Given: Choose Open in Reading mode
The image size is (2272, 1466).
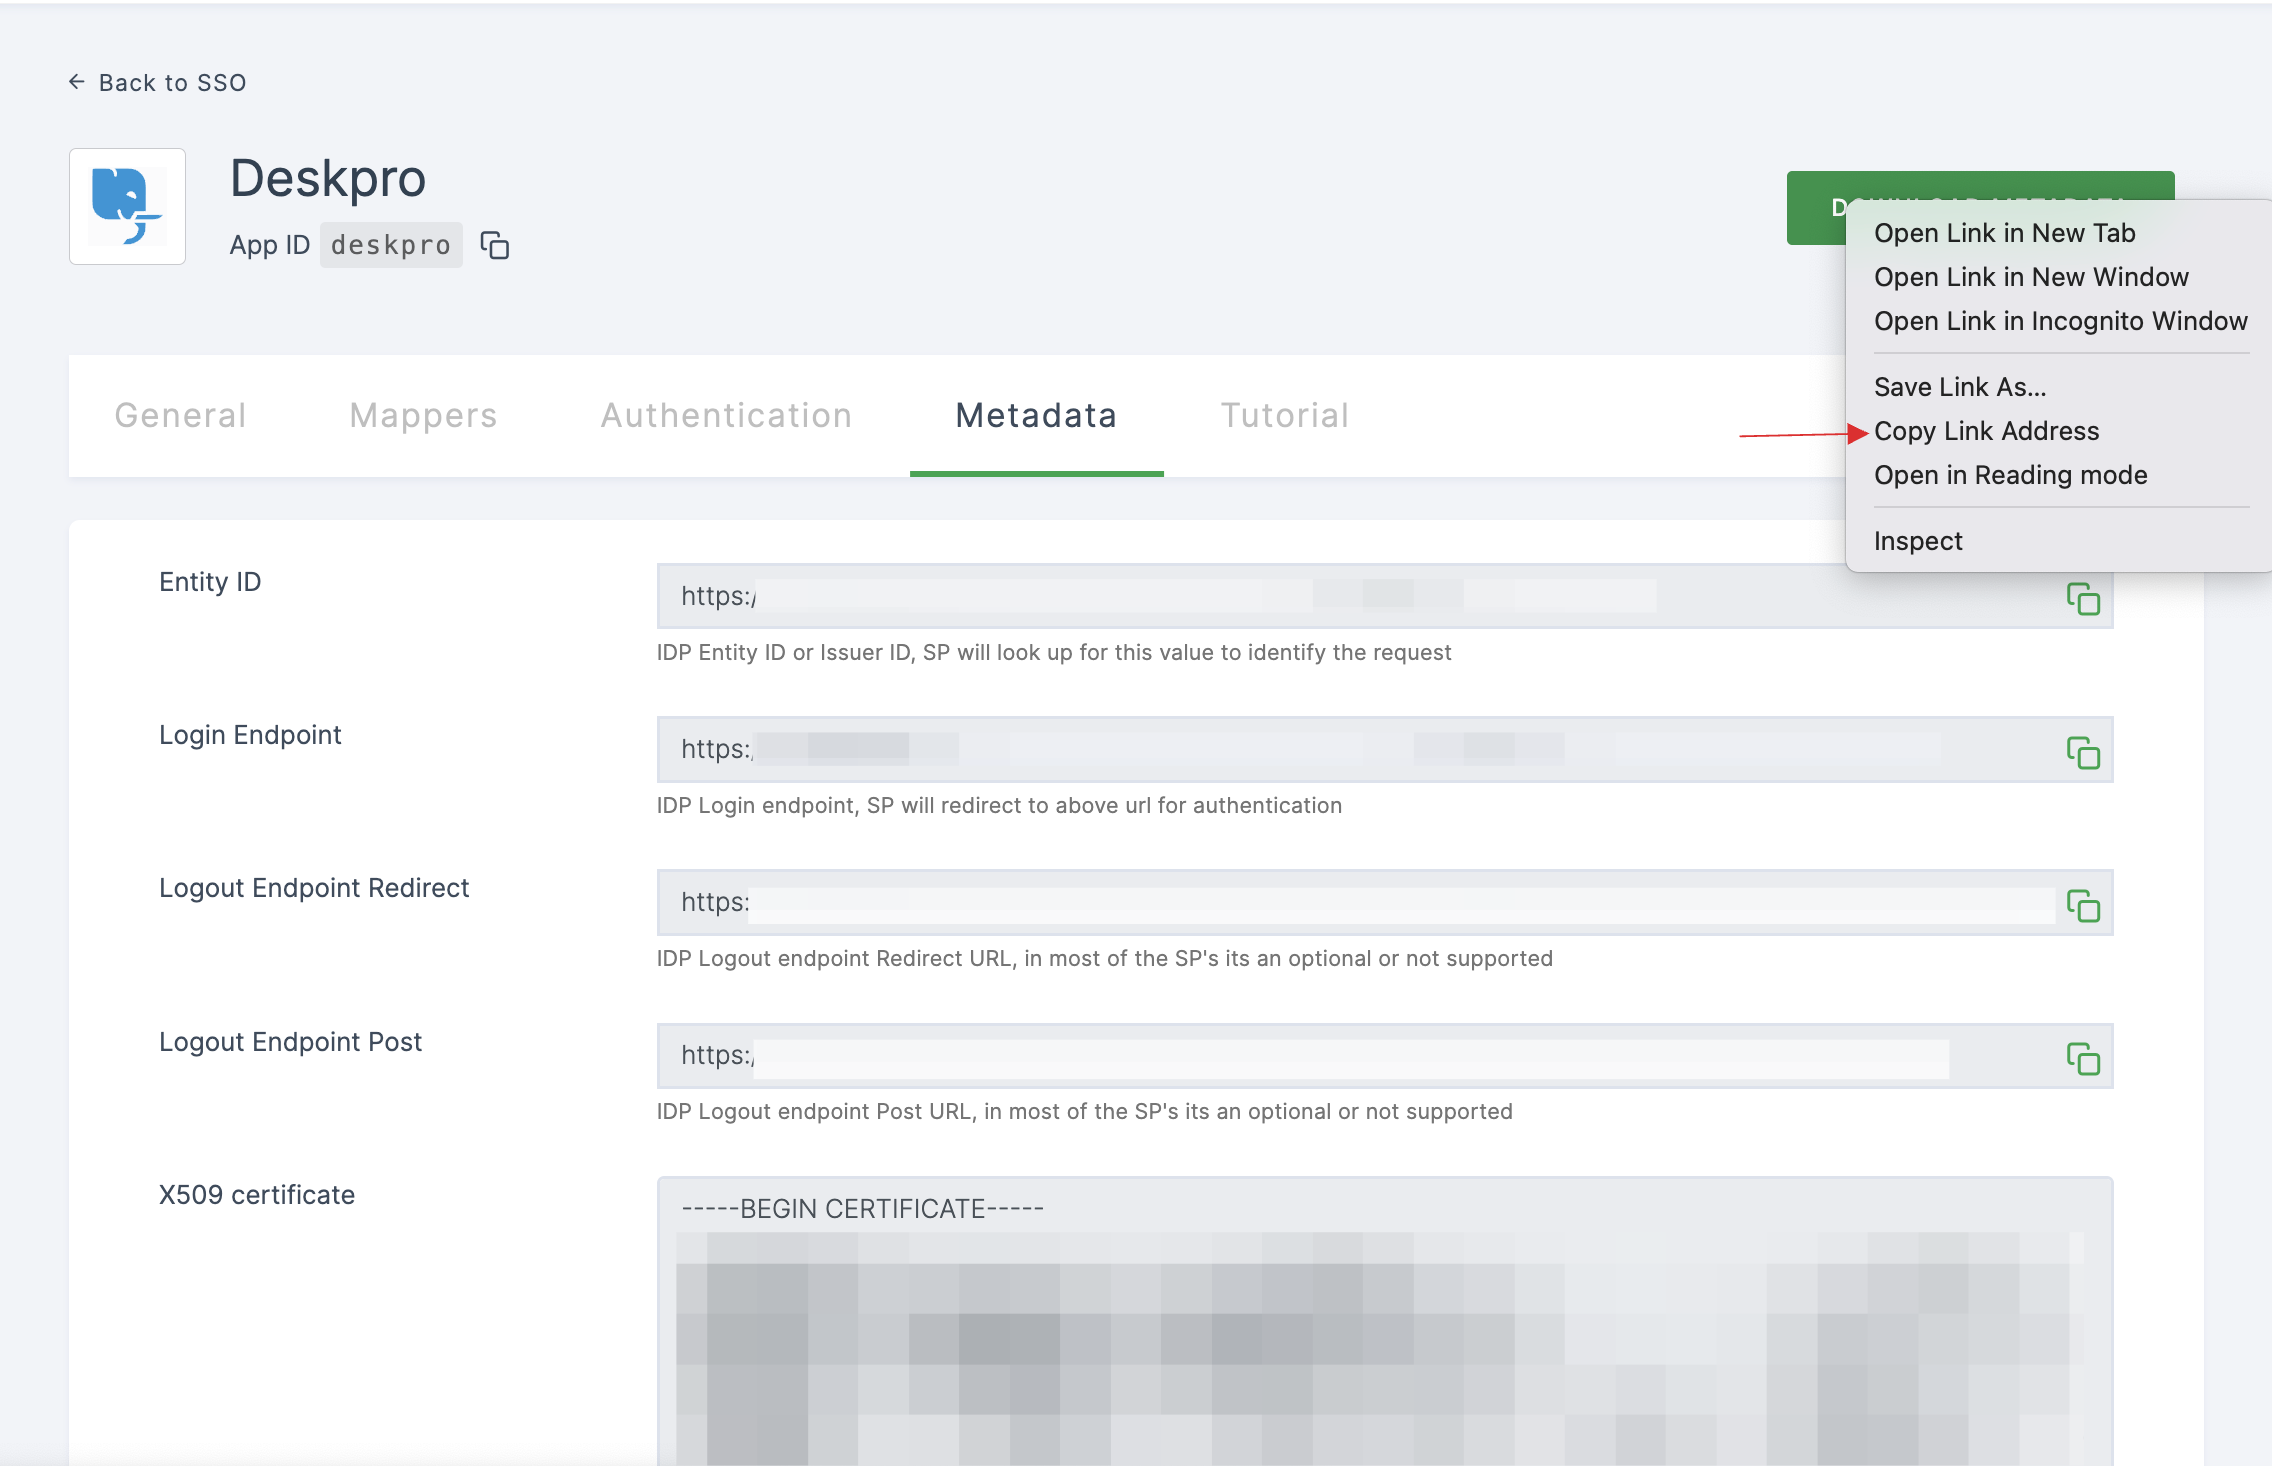Looking at the screenshot, I should click(2010, 475).
